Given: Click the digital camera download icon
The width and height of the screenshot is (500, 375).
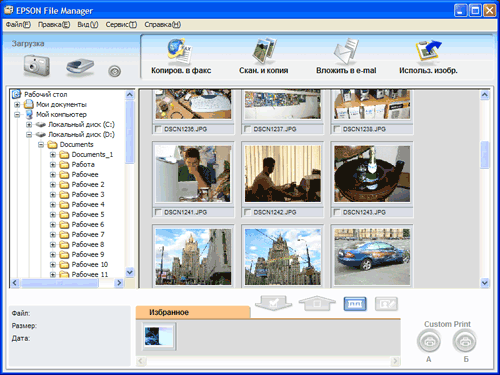Looking at the screenshot, I should click(x=37, y=65).
